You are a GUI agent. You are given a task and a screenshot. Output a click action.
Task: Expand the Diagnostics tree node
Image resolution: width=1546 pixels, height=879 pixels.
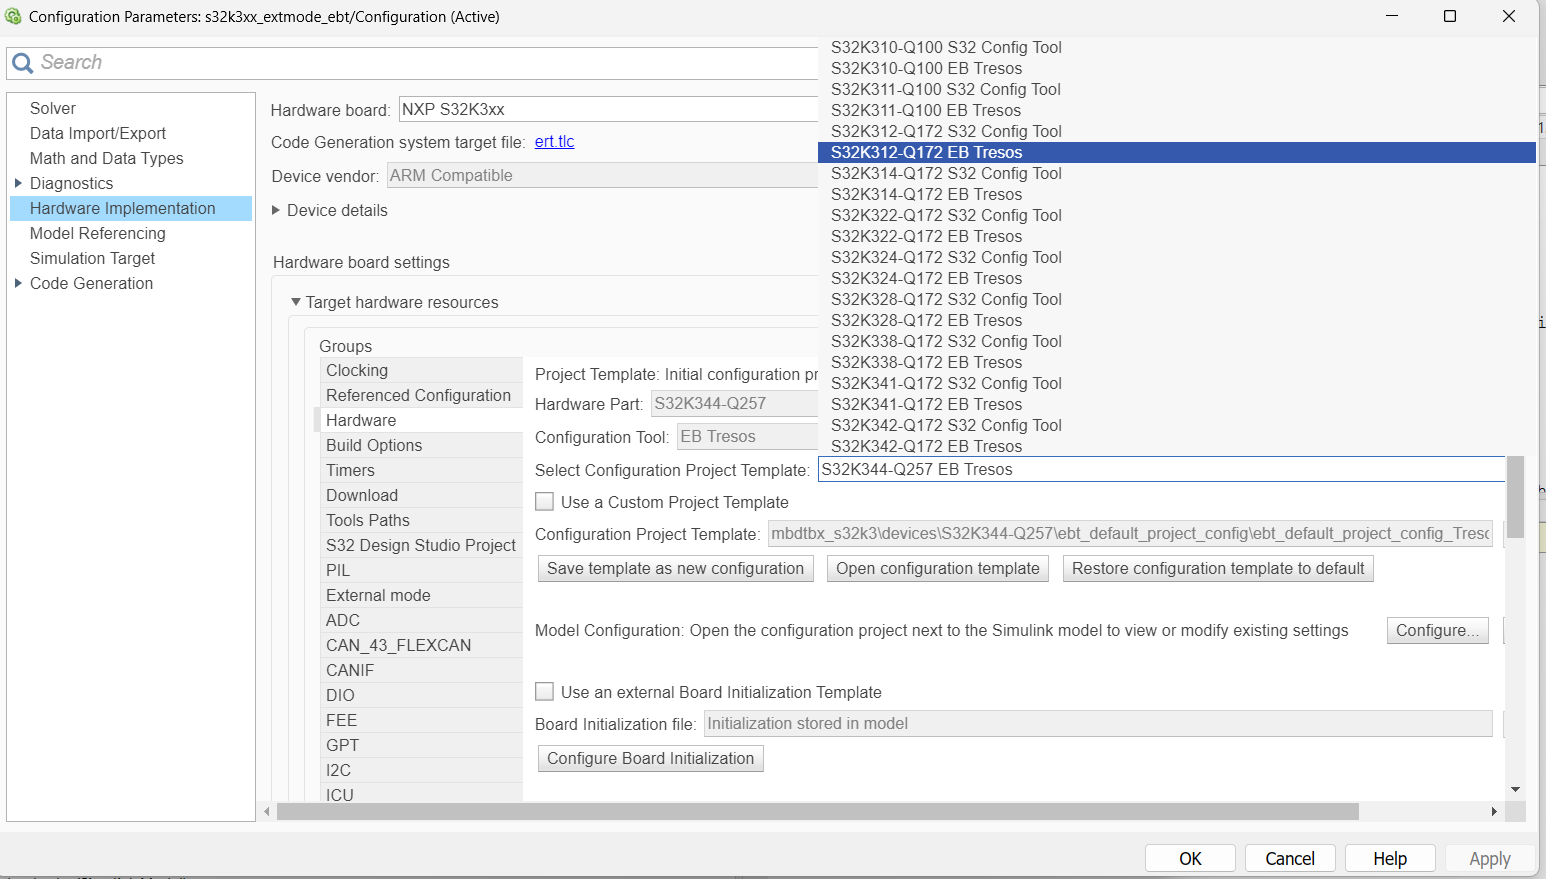(17, 183)
